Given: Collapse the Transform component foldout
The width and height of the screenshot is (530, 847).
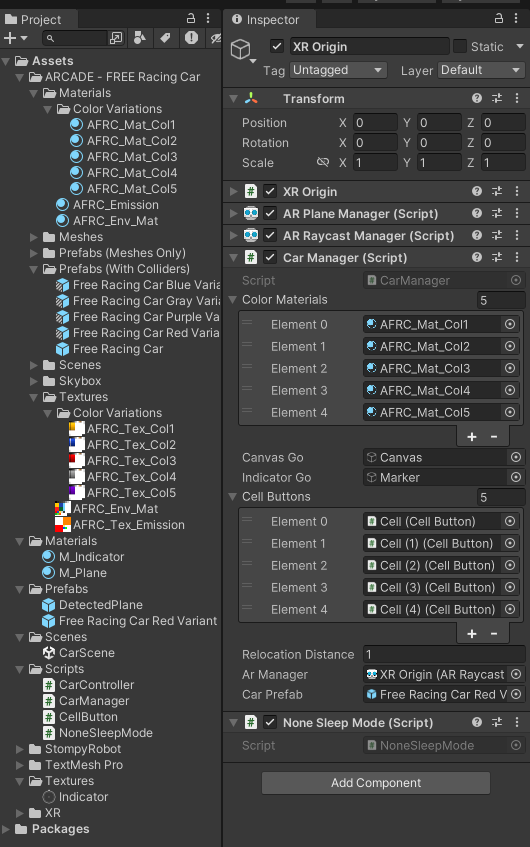Looking at the screenshot, I should [x=233, y=98].
